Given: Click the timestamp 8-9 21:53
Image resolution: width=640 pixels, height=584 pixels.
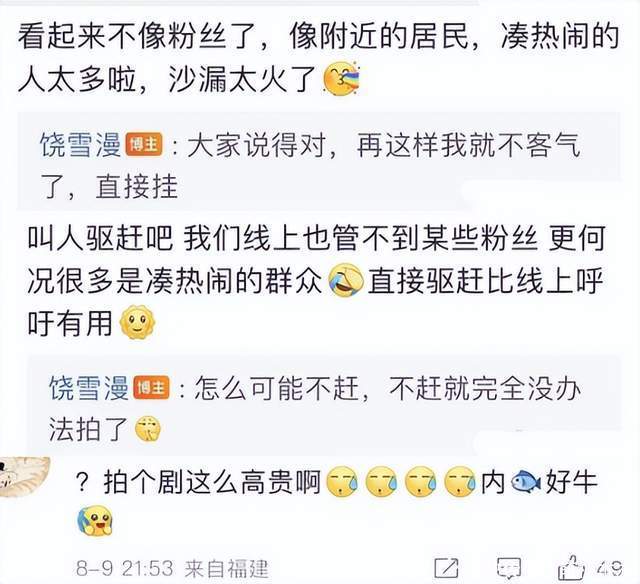Looking at the screenshot, I should click(x=124, y=568).
